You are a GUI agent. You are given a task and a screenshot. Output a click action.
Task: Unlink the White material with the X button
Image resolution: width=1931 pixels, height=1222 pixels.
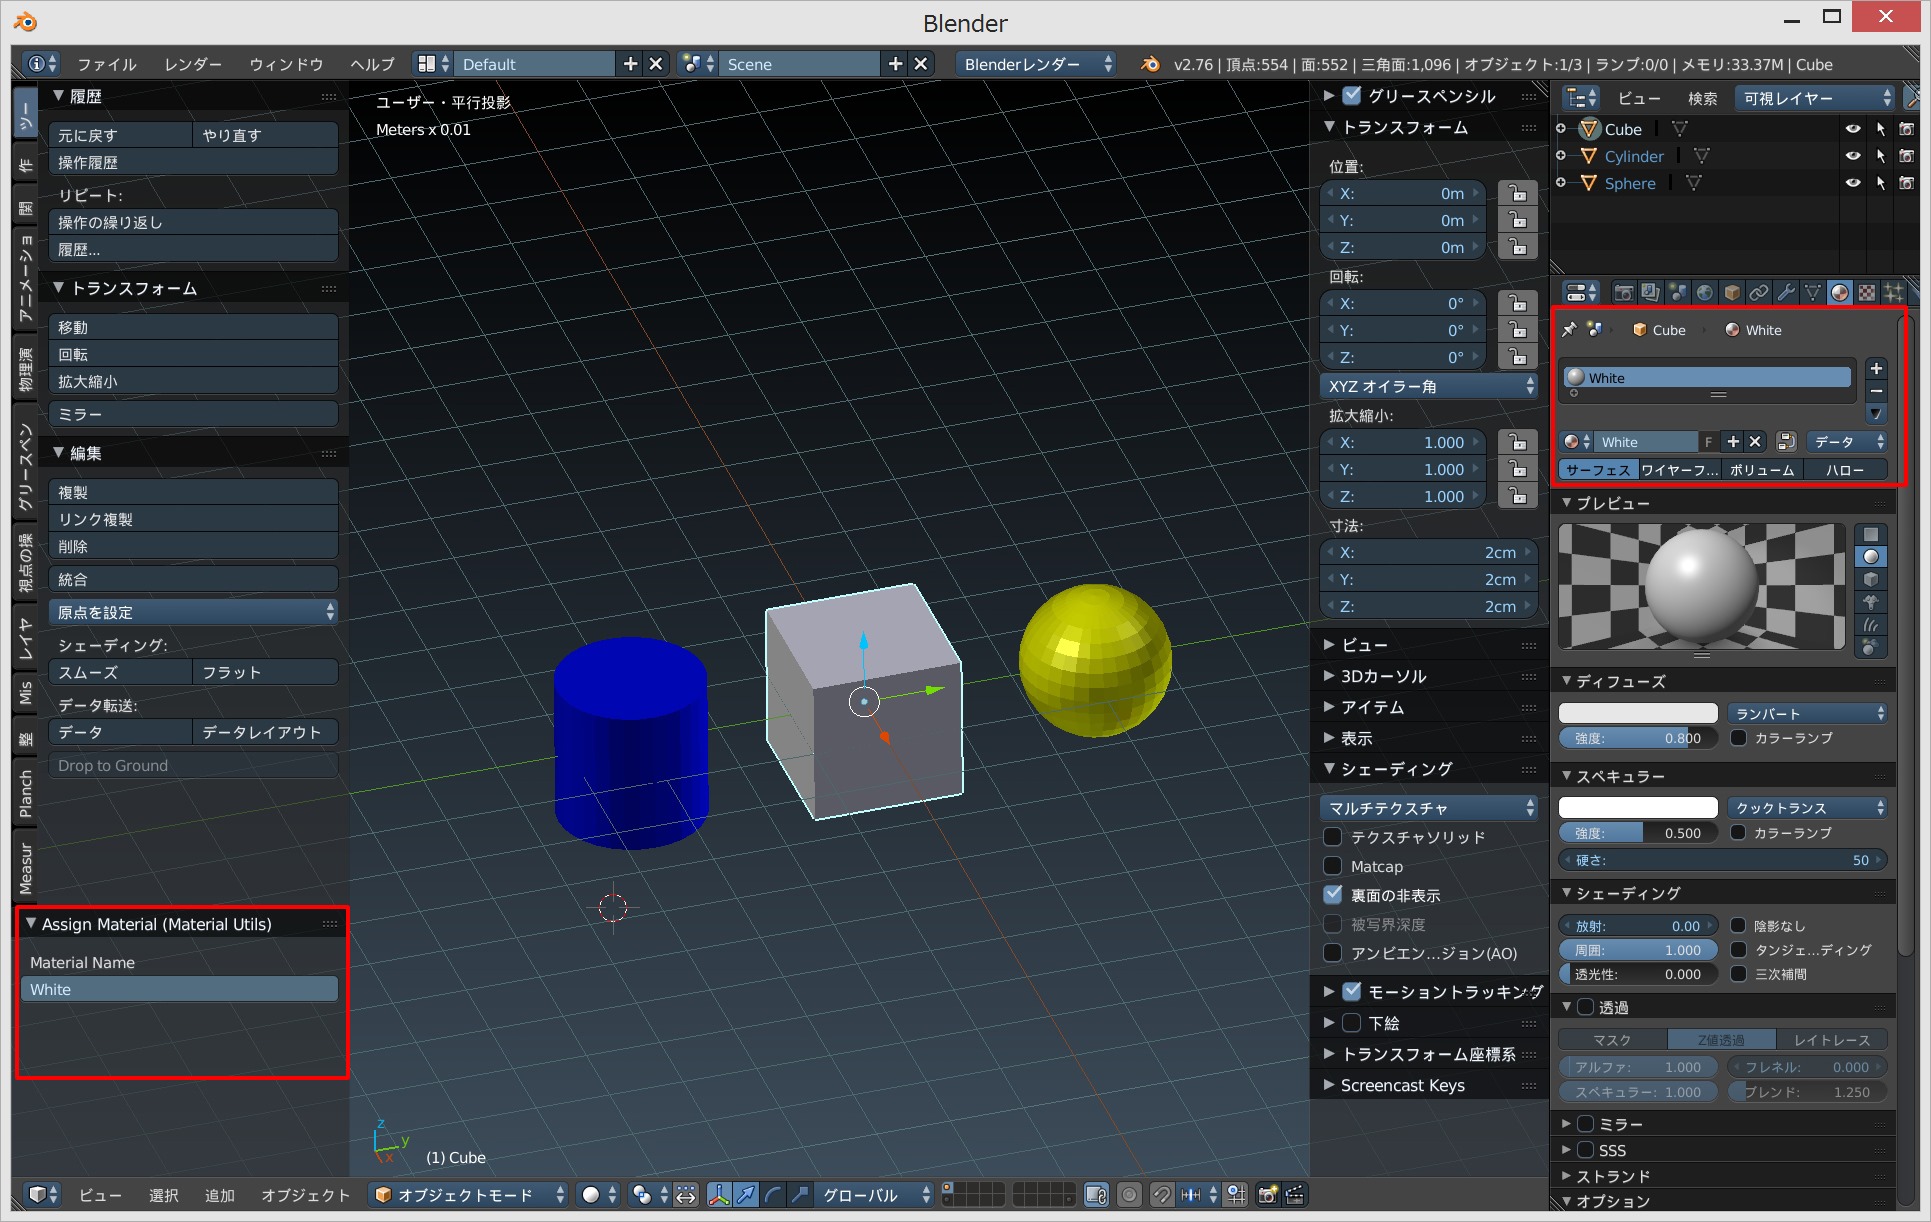coord(1755,442)
